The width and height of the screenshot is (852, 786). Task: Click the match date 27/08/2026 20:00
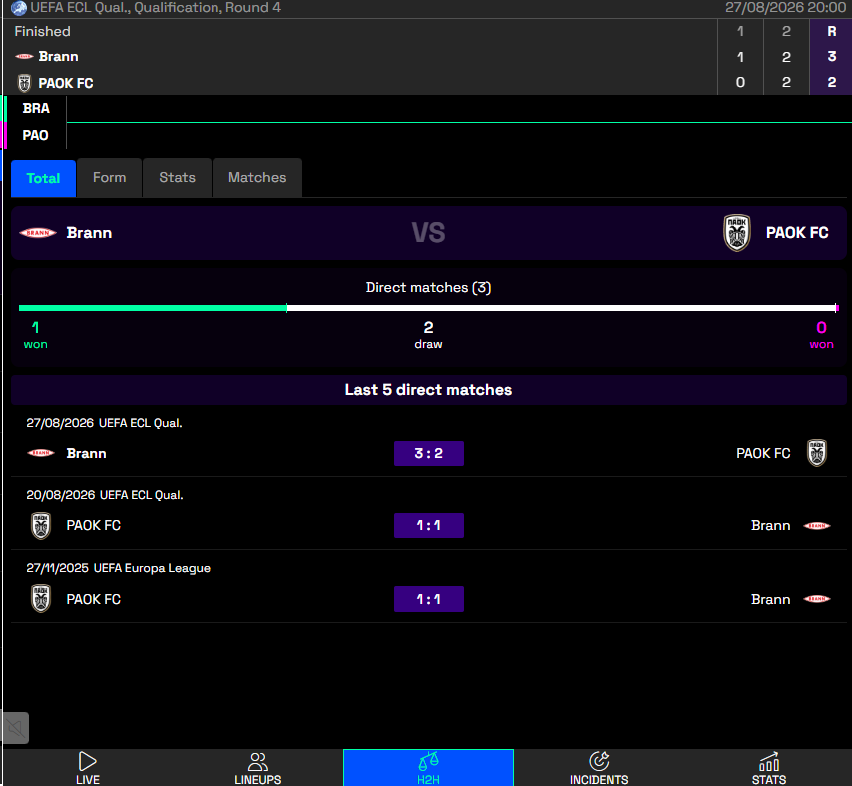click(x=786, y=8)
